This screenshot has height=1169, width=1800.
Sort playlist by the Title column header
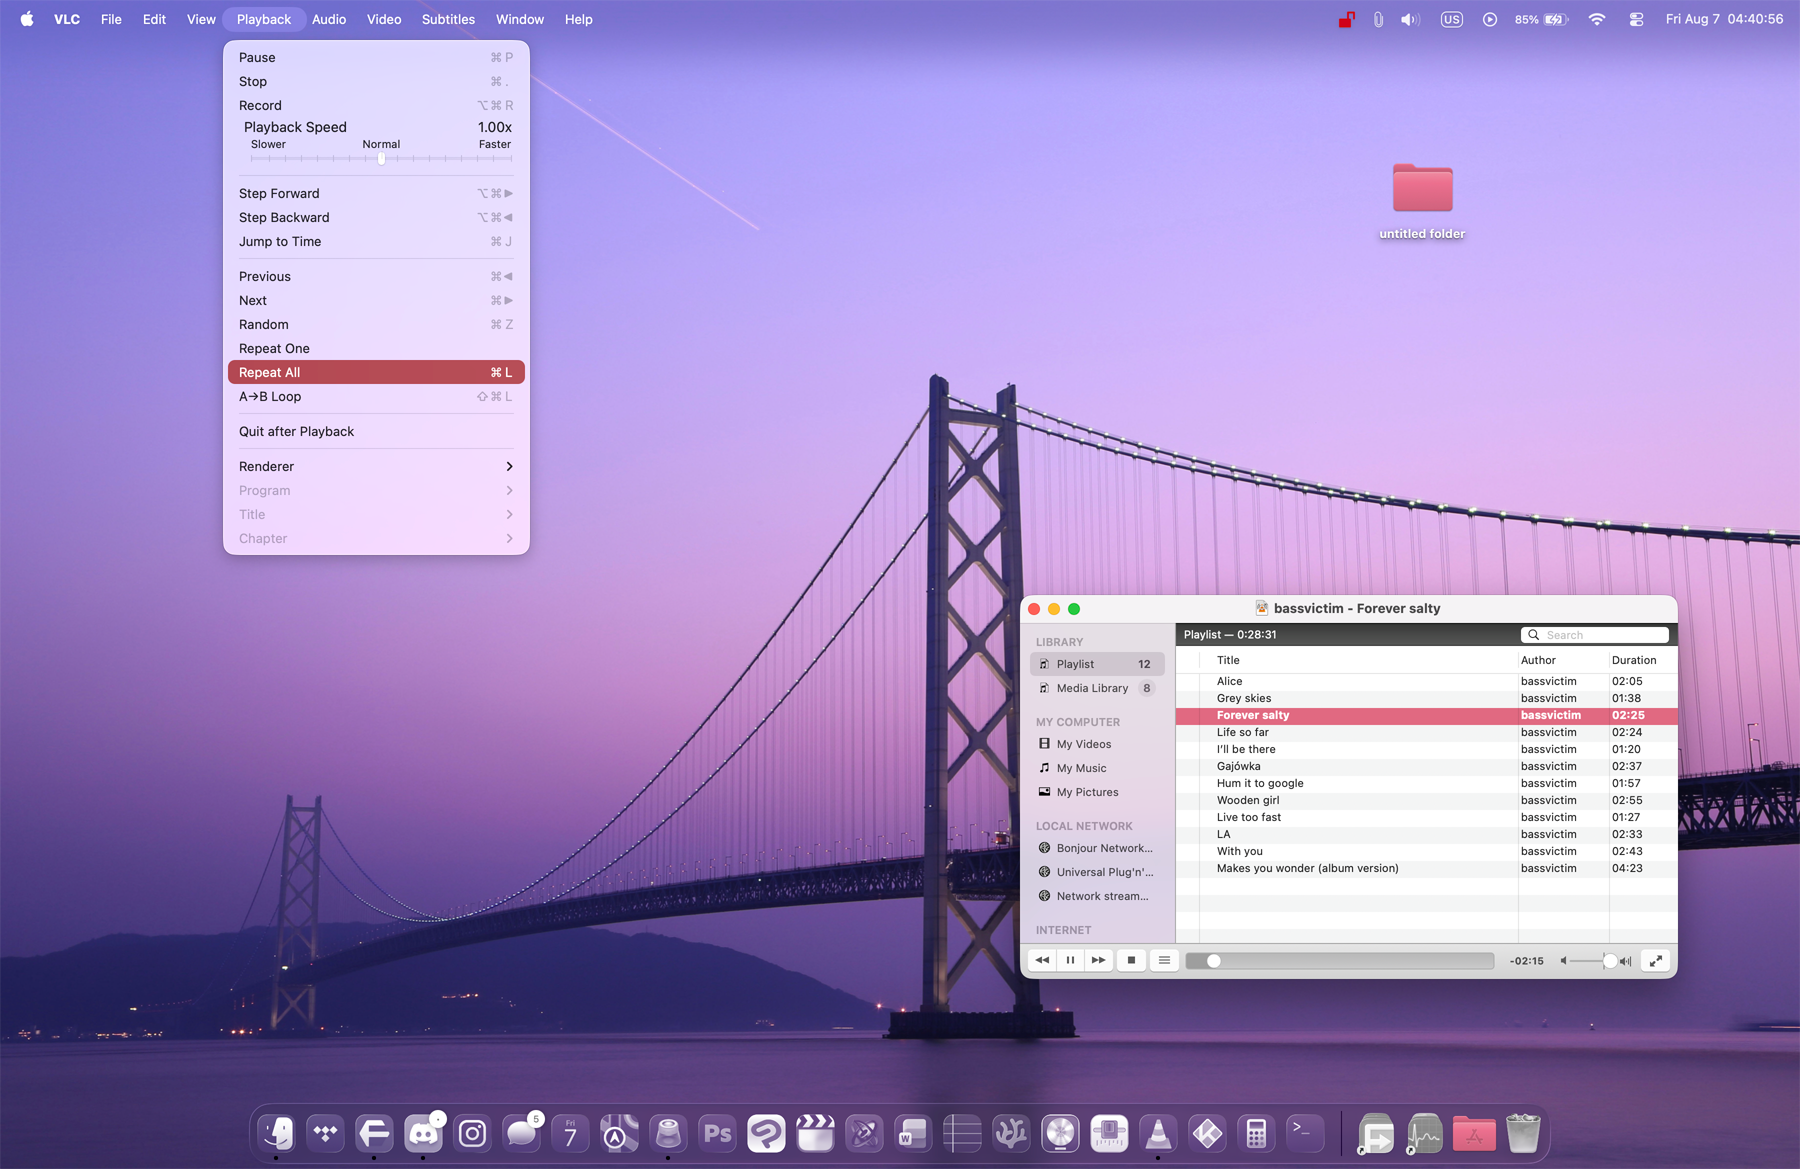pos(1358,660)
